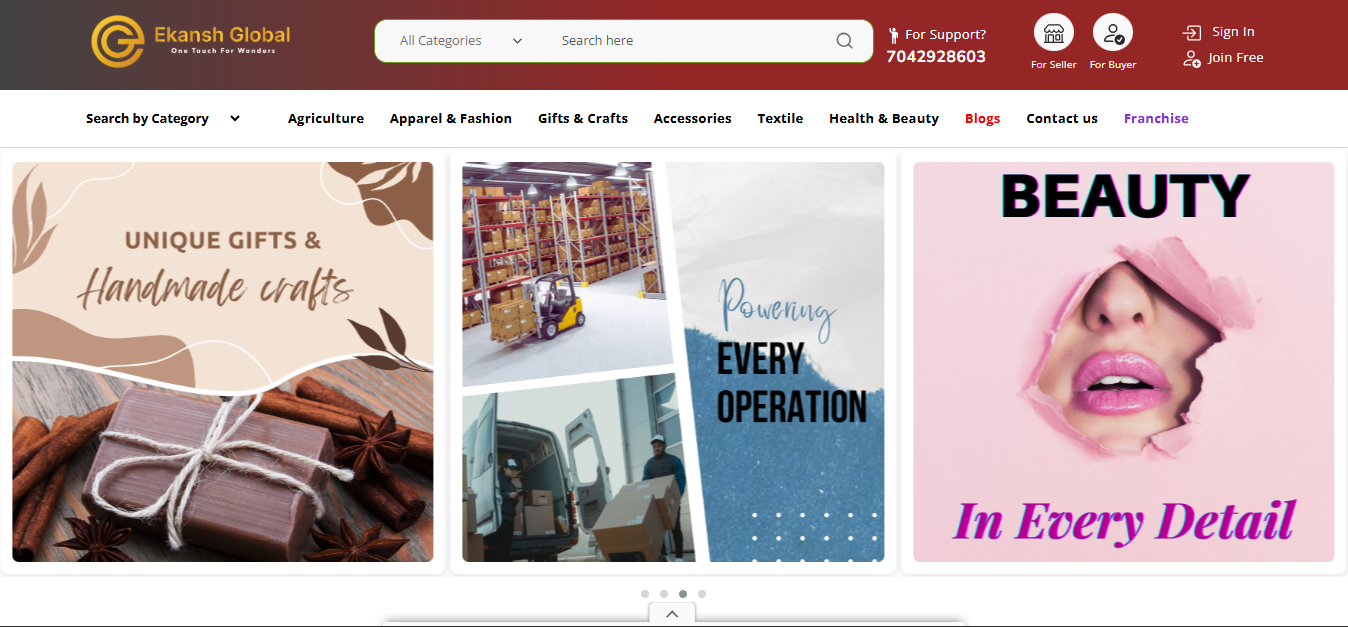Viewport: 1348px width, 627px height.
Task: Click the search magnifier icon
Action: click(844, 41)
